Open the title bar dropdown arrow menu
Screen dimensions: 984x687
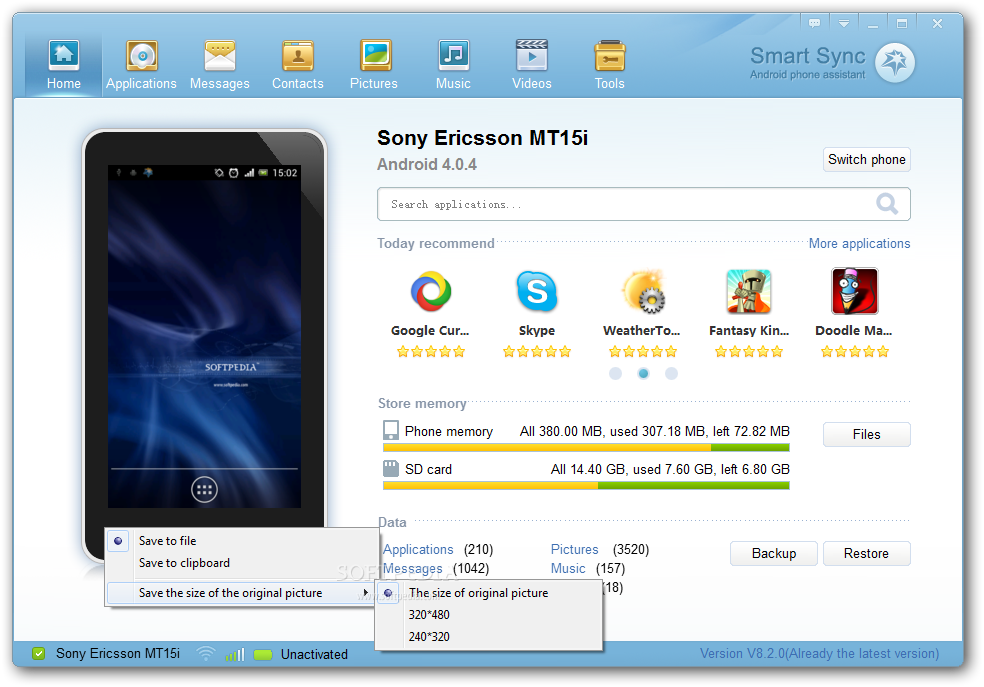point(843,23)
